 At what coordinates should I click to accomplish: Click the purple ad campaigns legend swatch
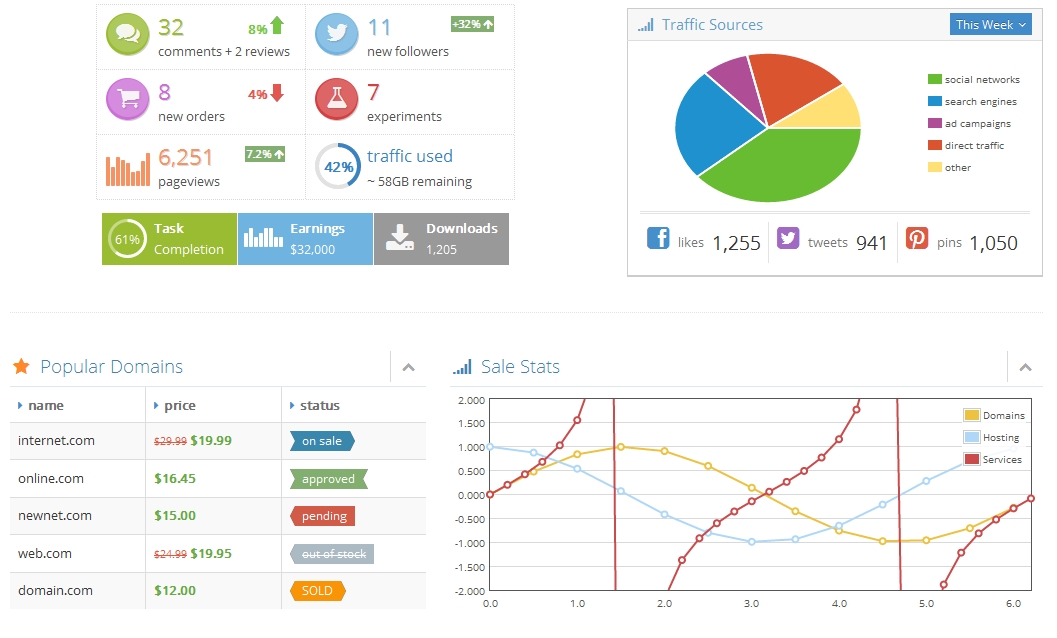934,123
